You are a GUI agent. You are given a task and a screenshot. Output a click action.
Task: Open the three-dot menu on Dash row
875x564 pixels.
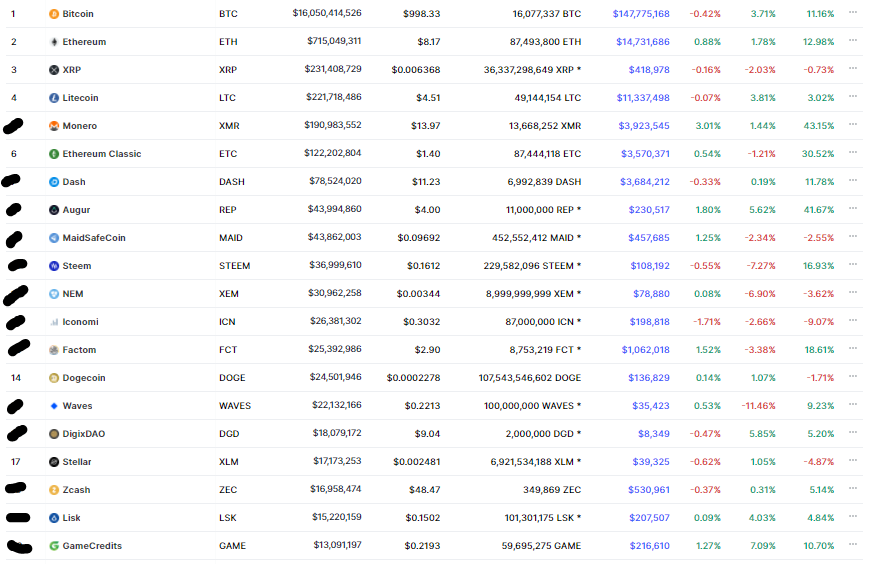853,180
